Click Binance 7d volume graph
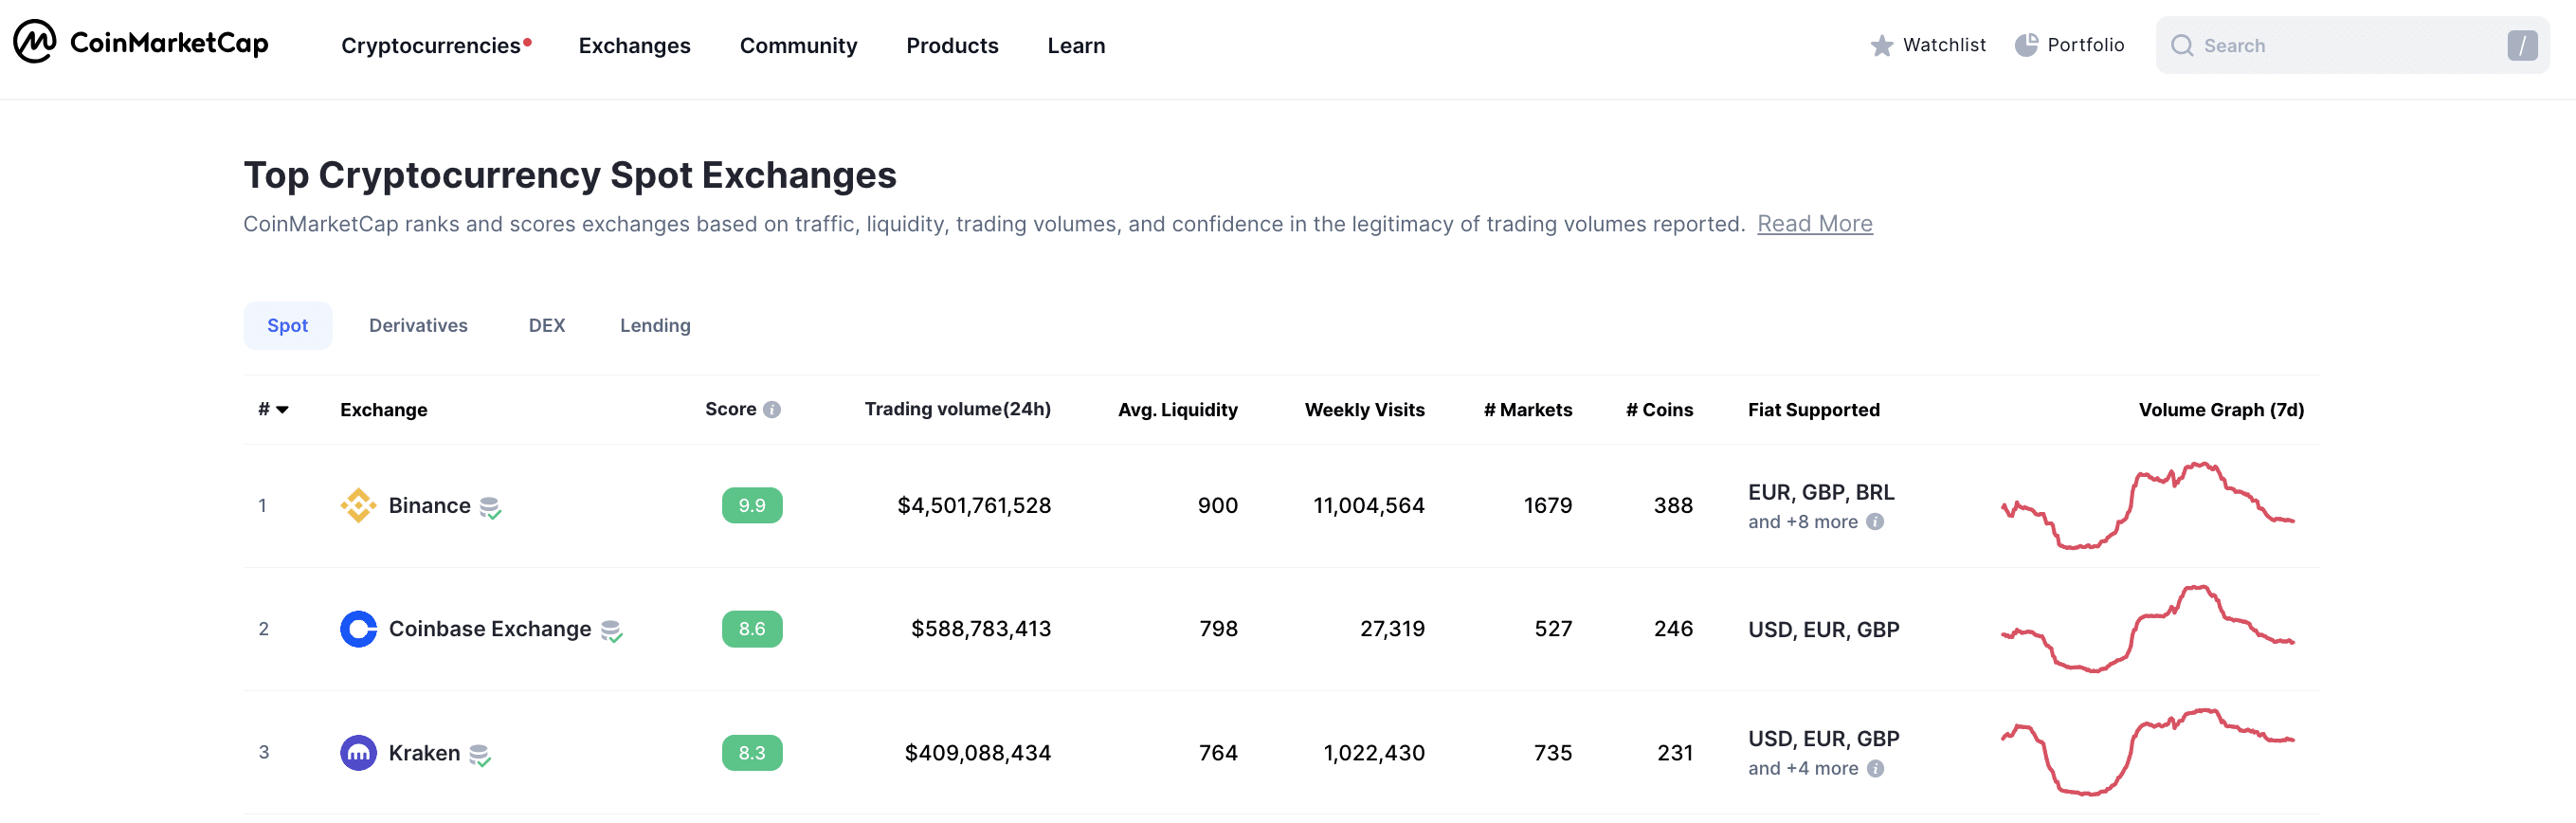This screenshot has height=823, width=2576. click(2147, 505)
